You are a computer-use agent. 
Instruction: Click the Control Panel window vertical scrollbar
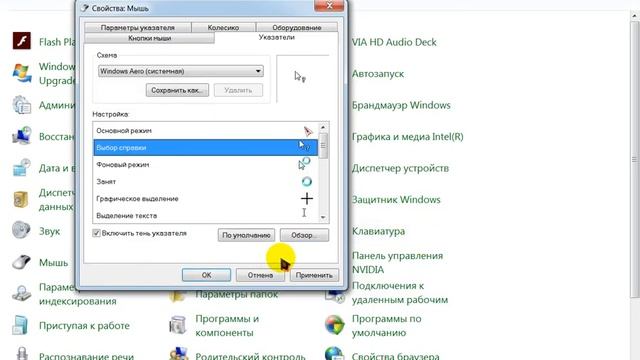tap(634, 159)
